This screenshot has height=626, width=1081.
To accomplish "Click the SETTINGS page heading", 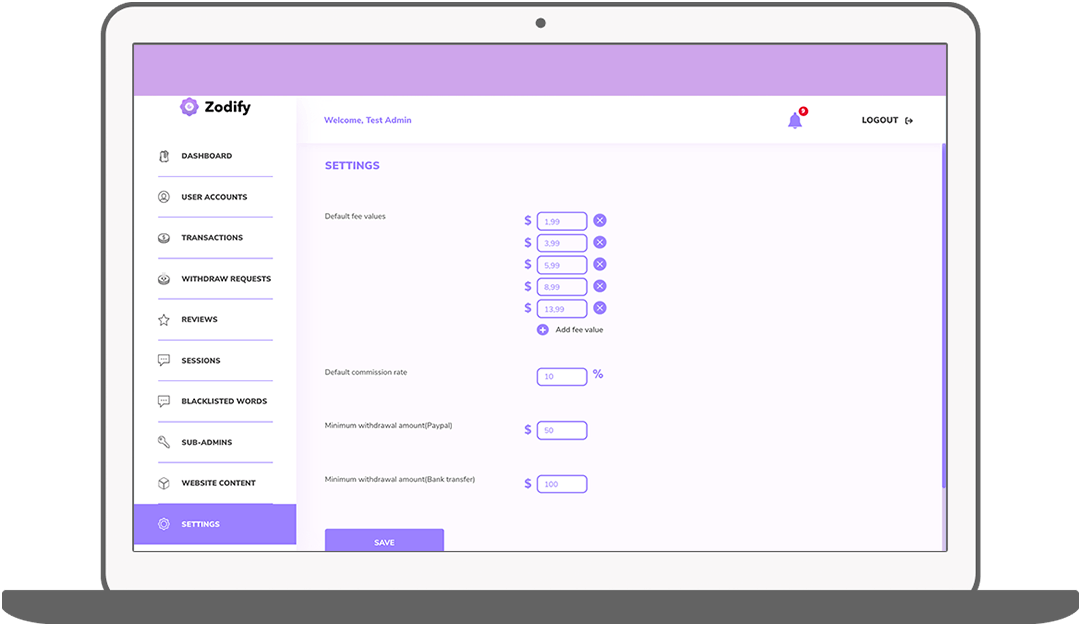I will pyautogui.click(x=352, y=165).
